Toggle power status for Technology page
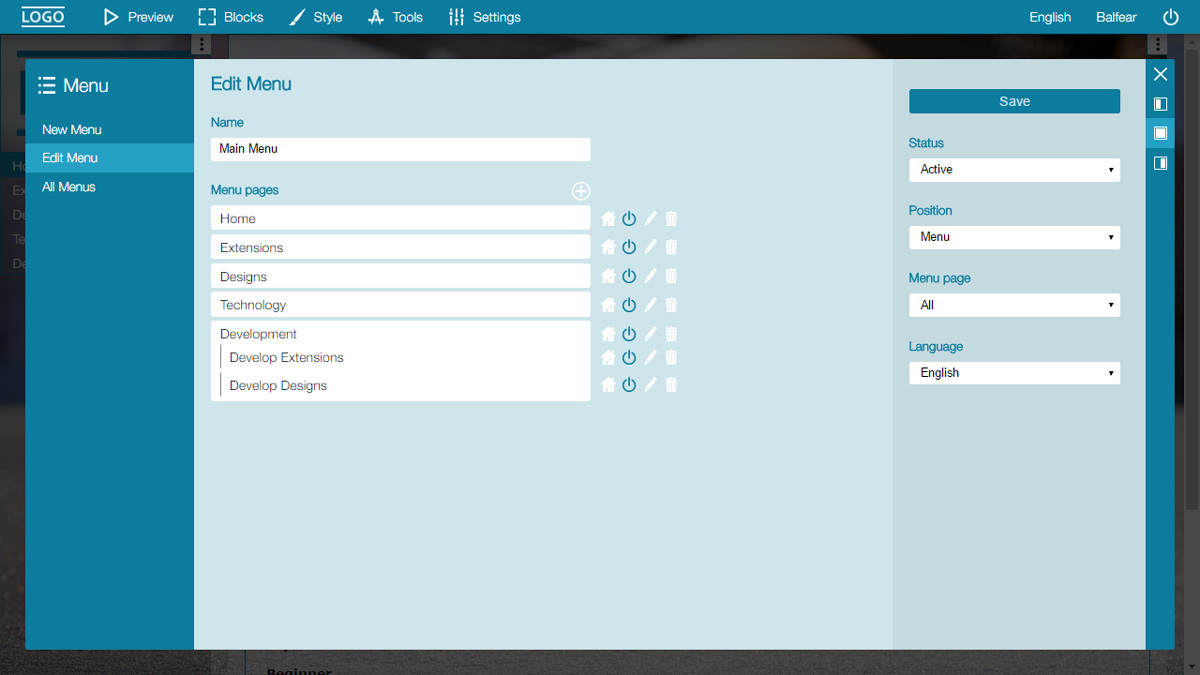This screenshot has width=1200, height=675. click(629, 305)
